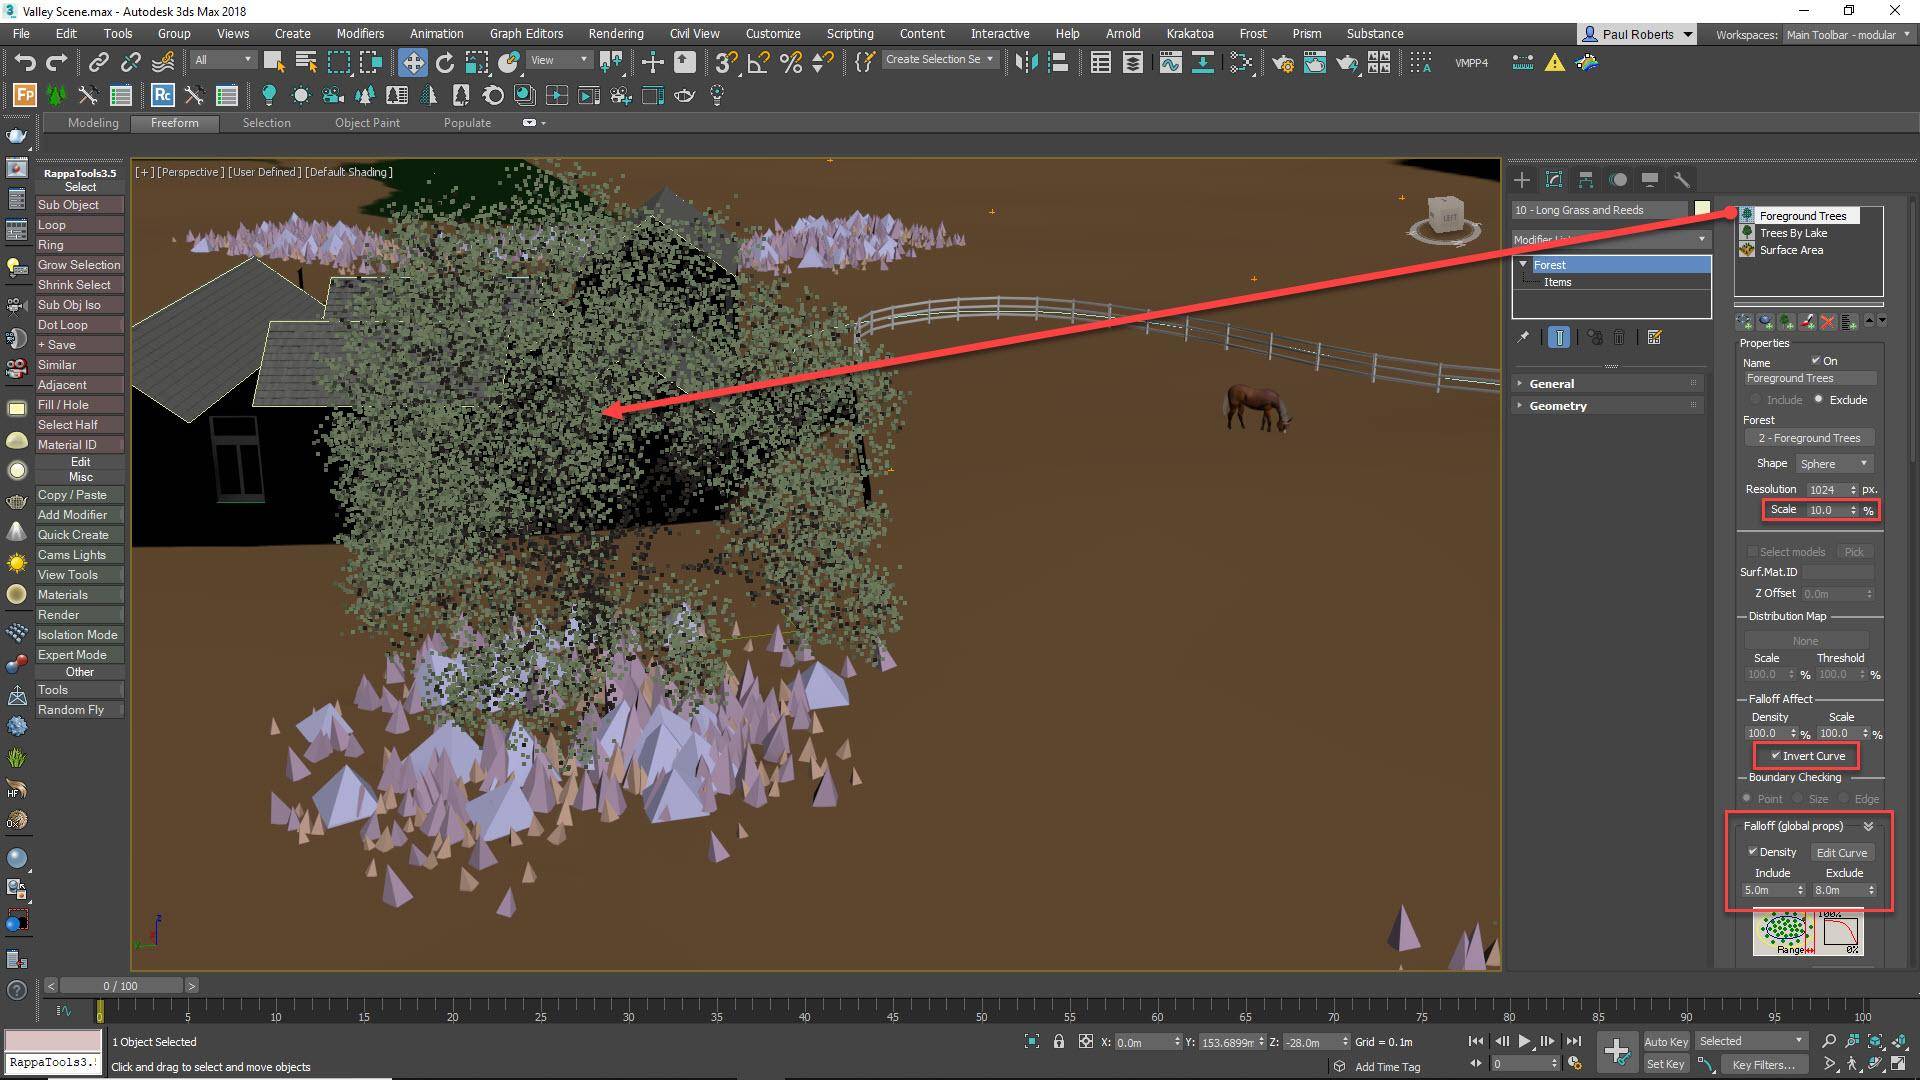Open the Rendering menu
Image resolution: width=1920 pixels, height=1080 pixels.
615,33
